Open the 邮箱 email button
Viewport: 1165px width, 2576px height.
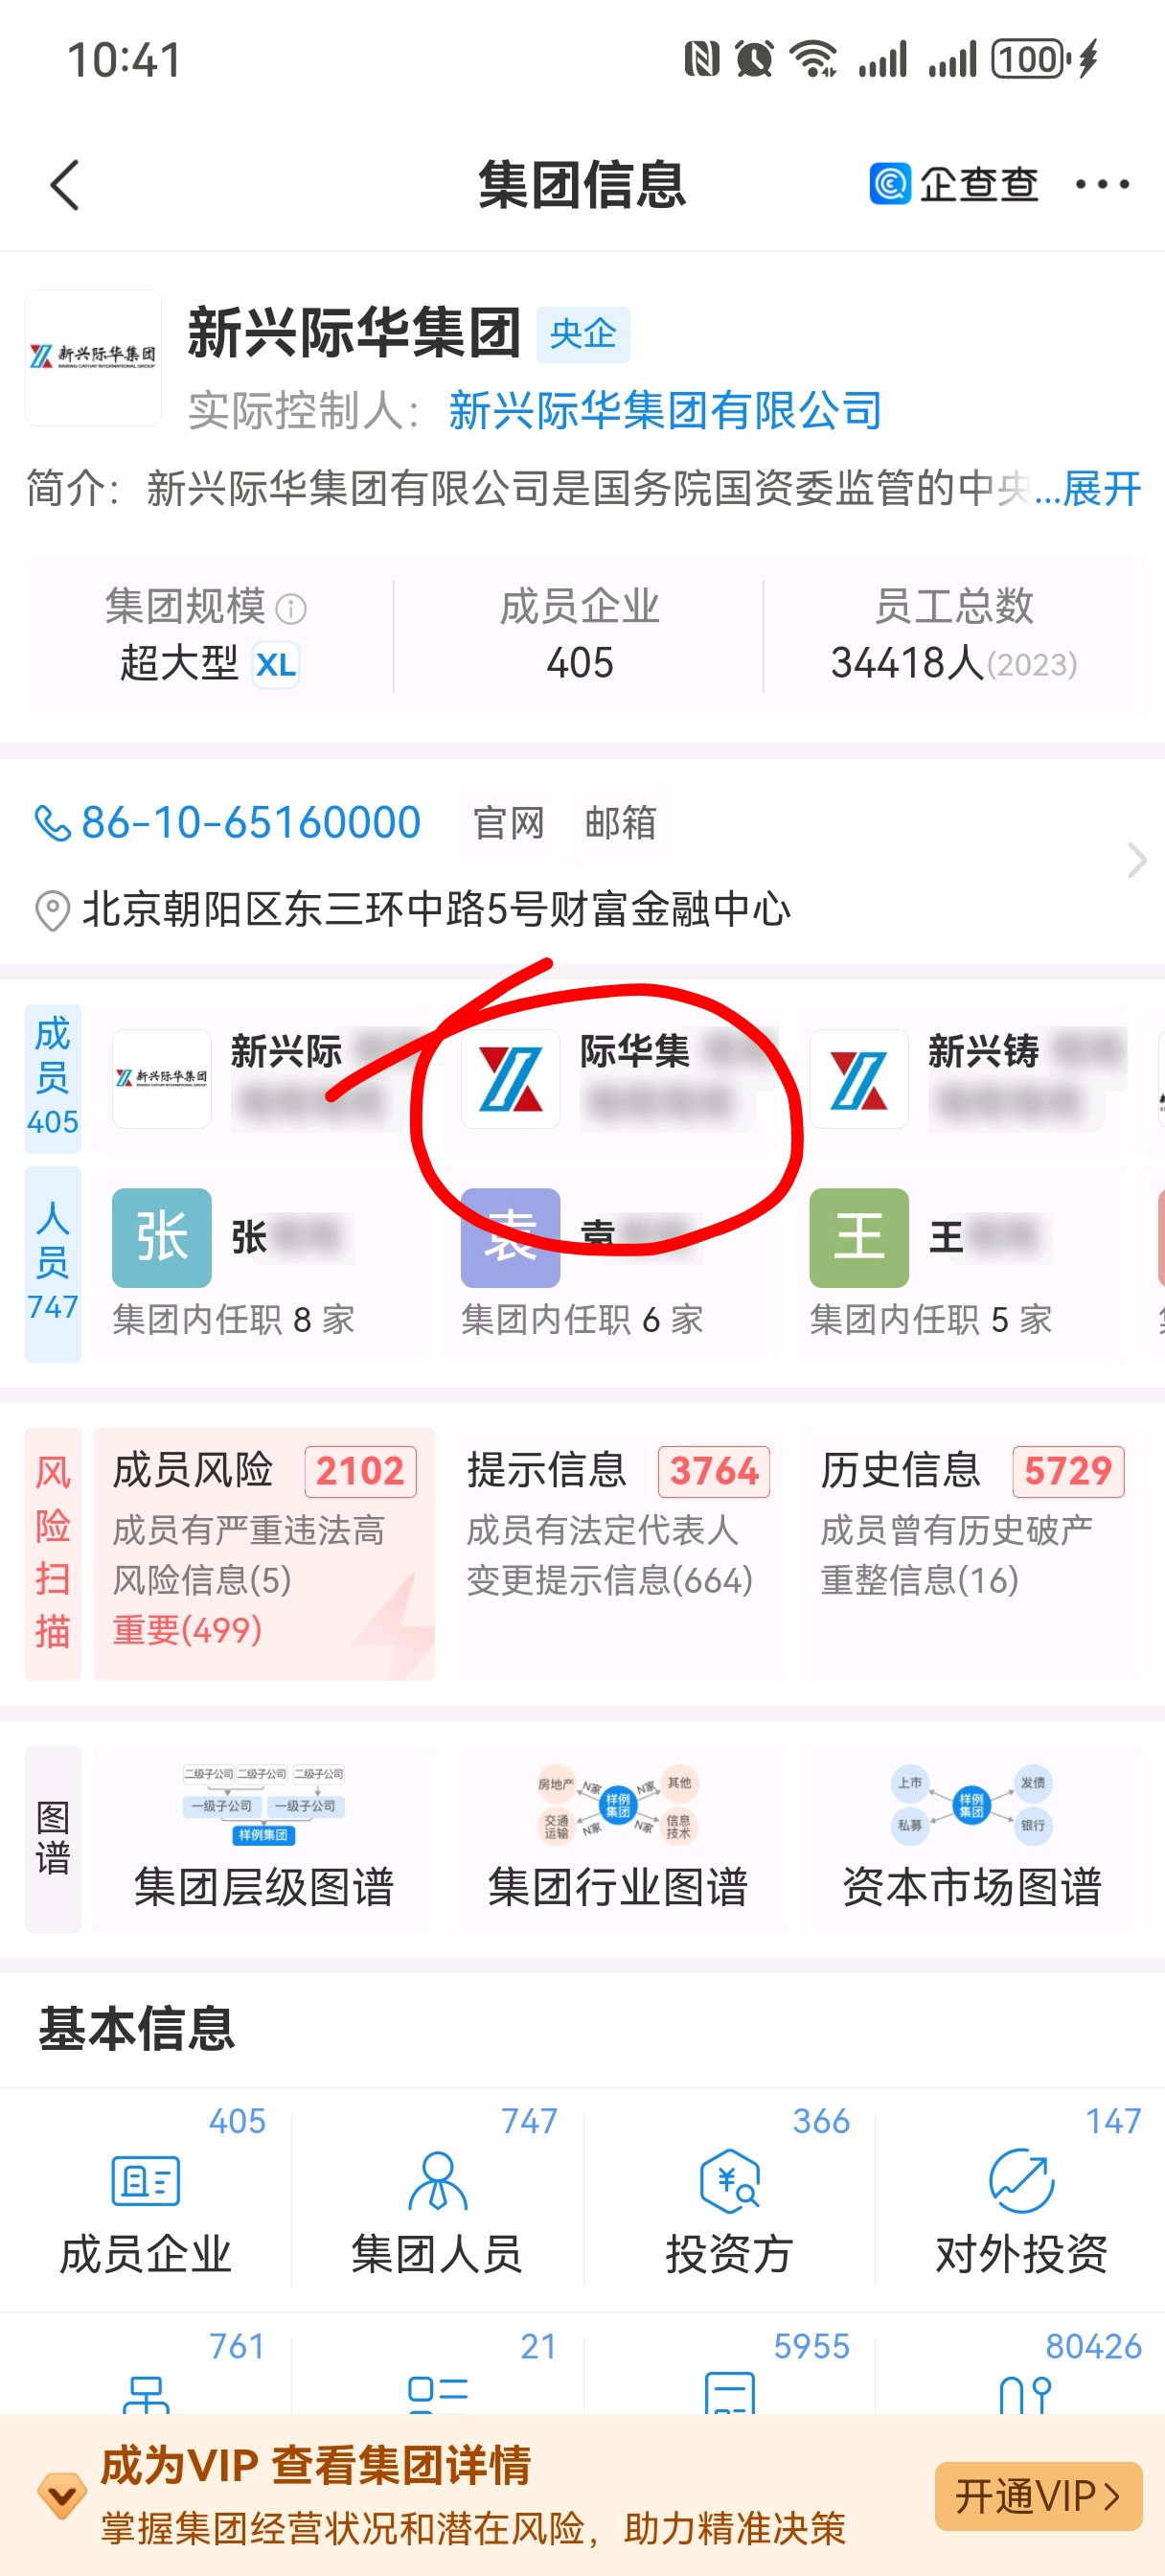click(620, 823)
